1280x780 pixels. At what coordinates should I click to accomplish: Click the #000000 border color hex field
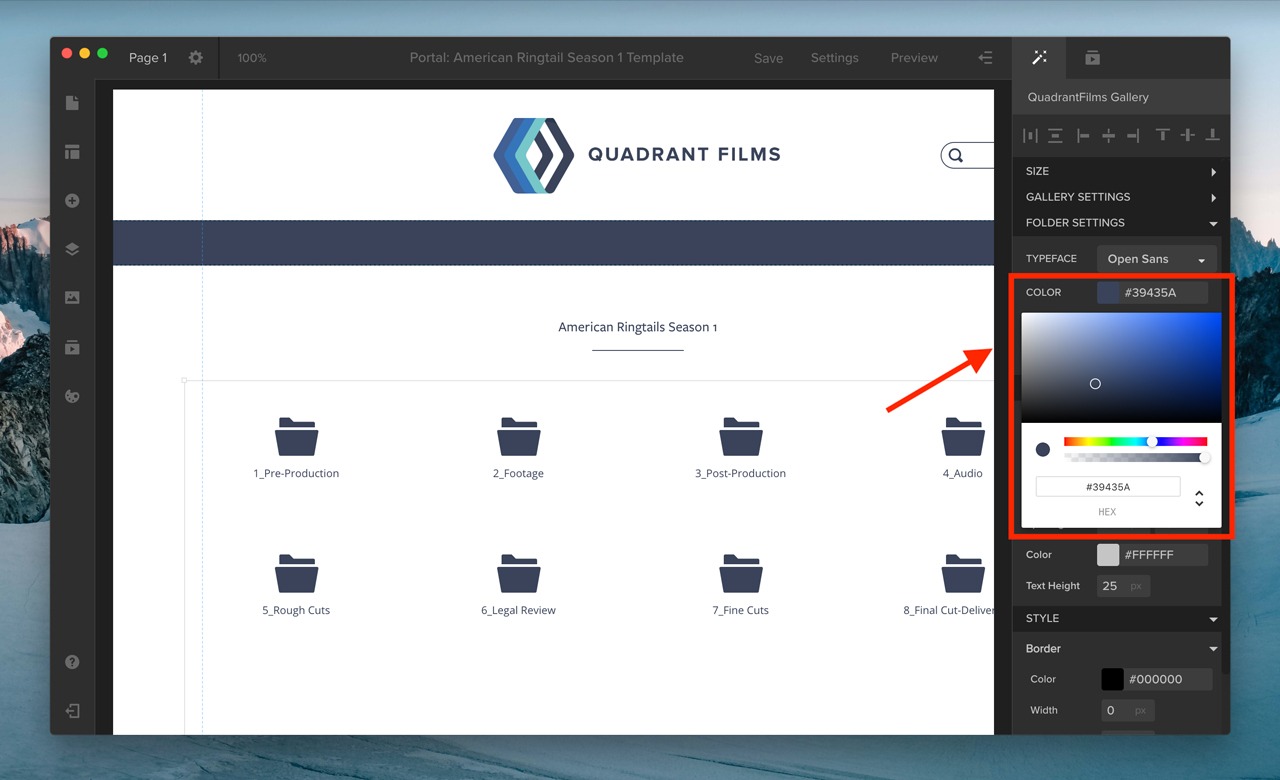[x=1168, y=679]
